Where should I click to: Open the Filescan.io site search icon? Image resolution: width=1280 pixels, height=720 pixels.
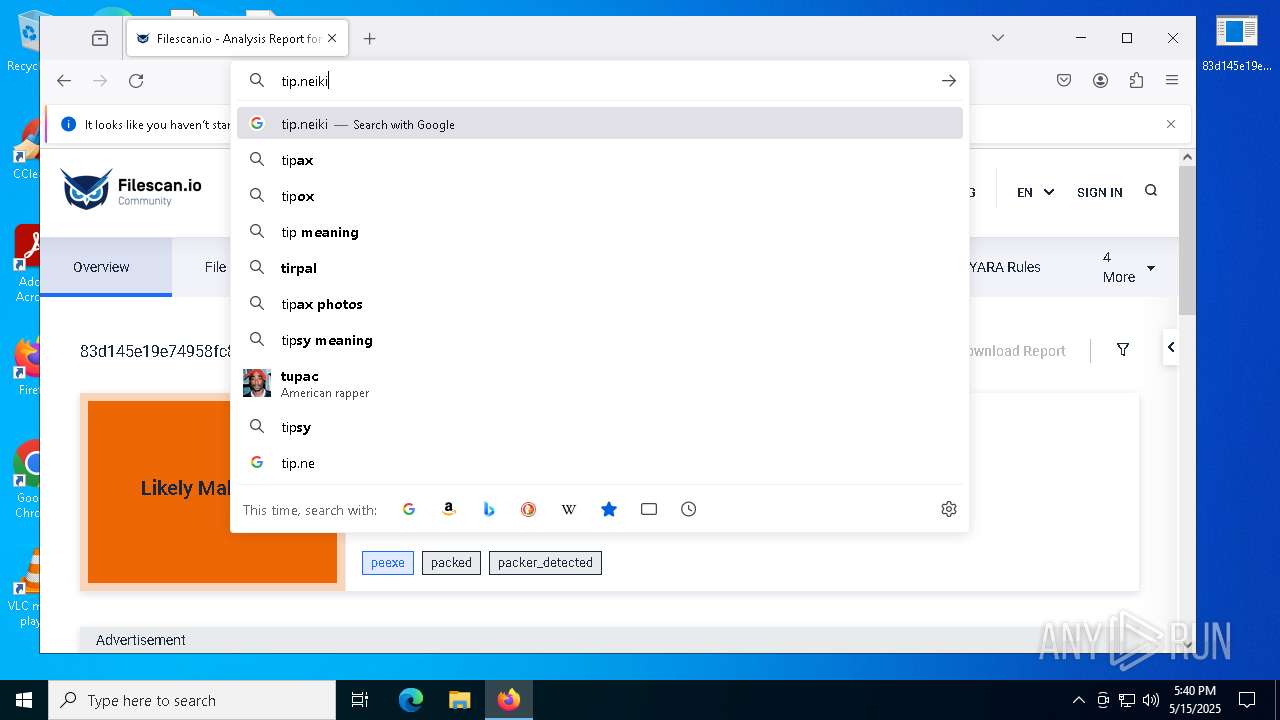pyautogui.click(x=1151, y=191)
